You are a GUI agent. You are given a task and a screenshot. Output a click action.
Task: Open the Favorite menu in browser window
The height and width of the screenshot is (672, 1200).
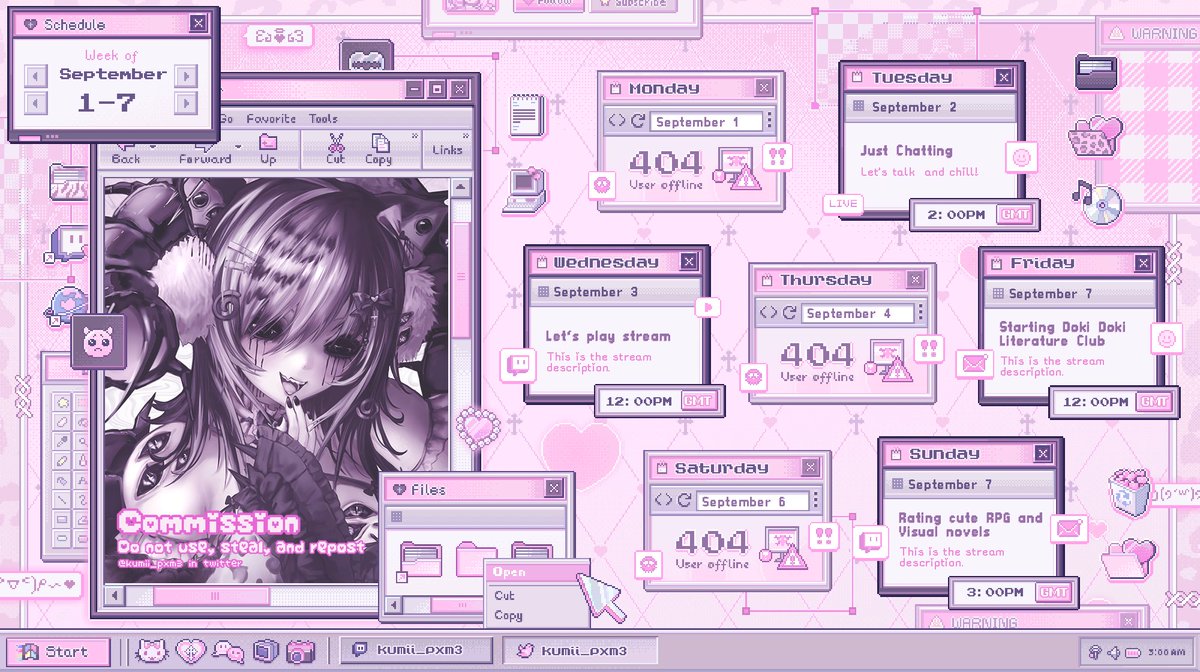pyautogui.click(x=271, y=118)
